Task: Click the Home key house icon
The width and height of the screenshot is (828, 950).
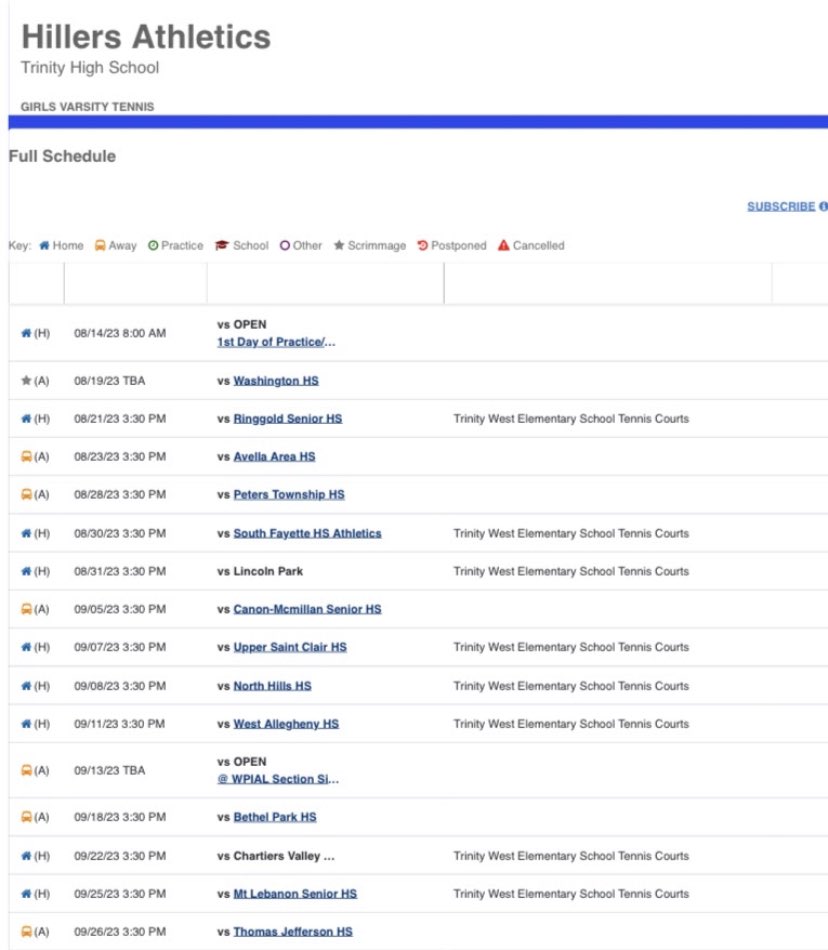Action: 44,245
